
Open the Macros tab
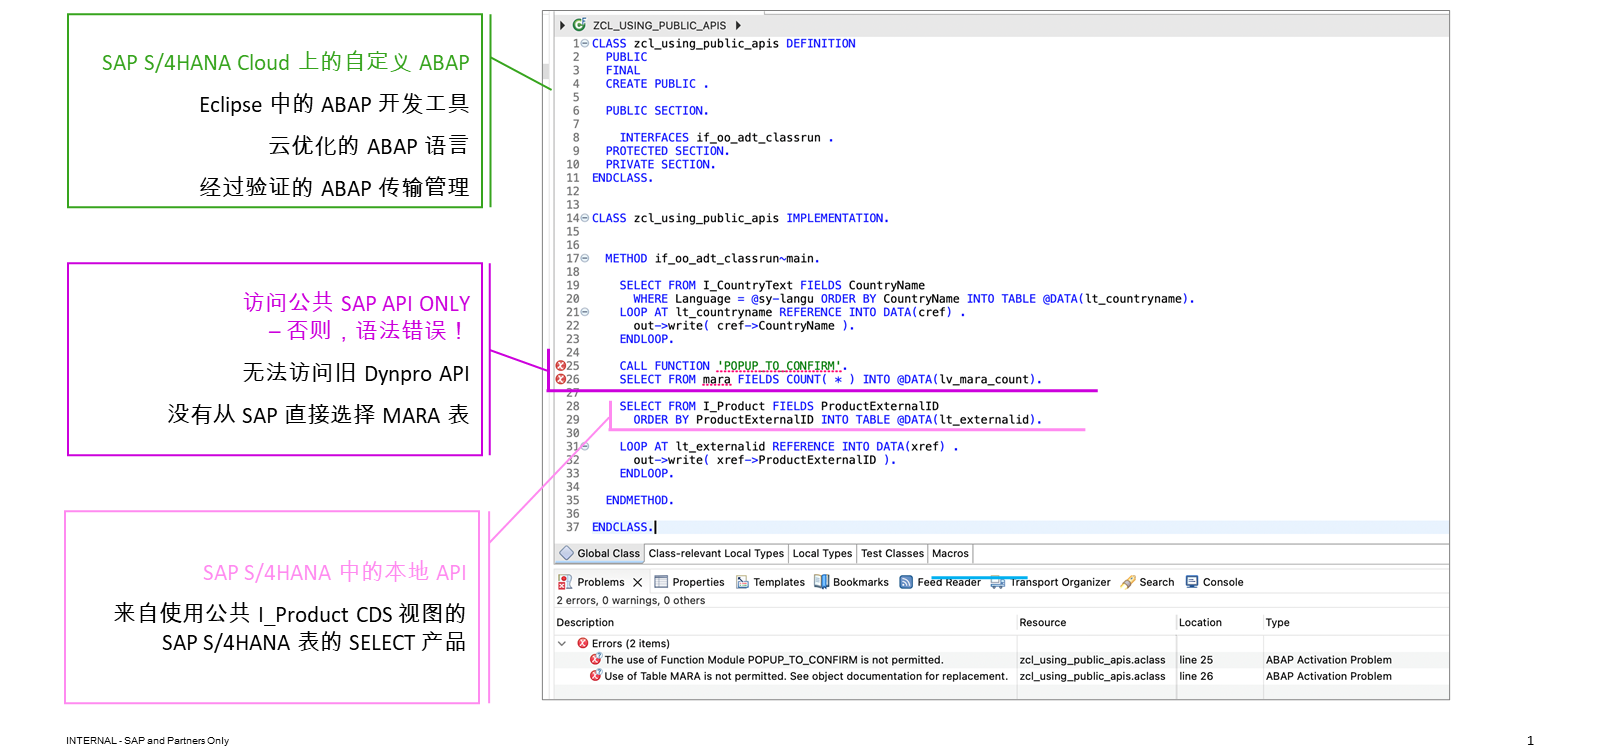tap(950, 553)
